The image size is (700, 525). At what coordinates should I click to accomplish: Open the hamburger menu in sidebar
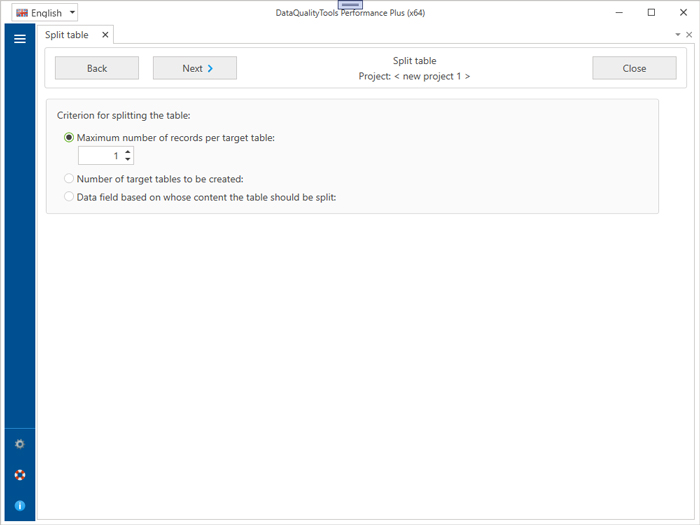pyautogui.click(x=19, y=39)
